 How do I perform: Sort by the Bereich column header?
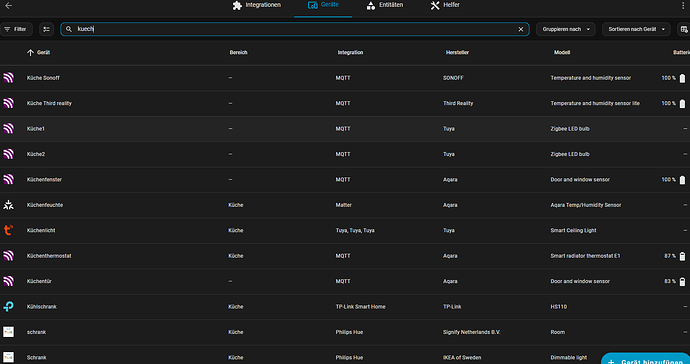(x=239, y=52)
